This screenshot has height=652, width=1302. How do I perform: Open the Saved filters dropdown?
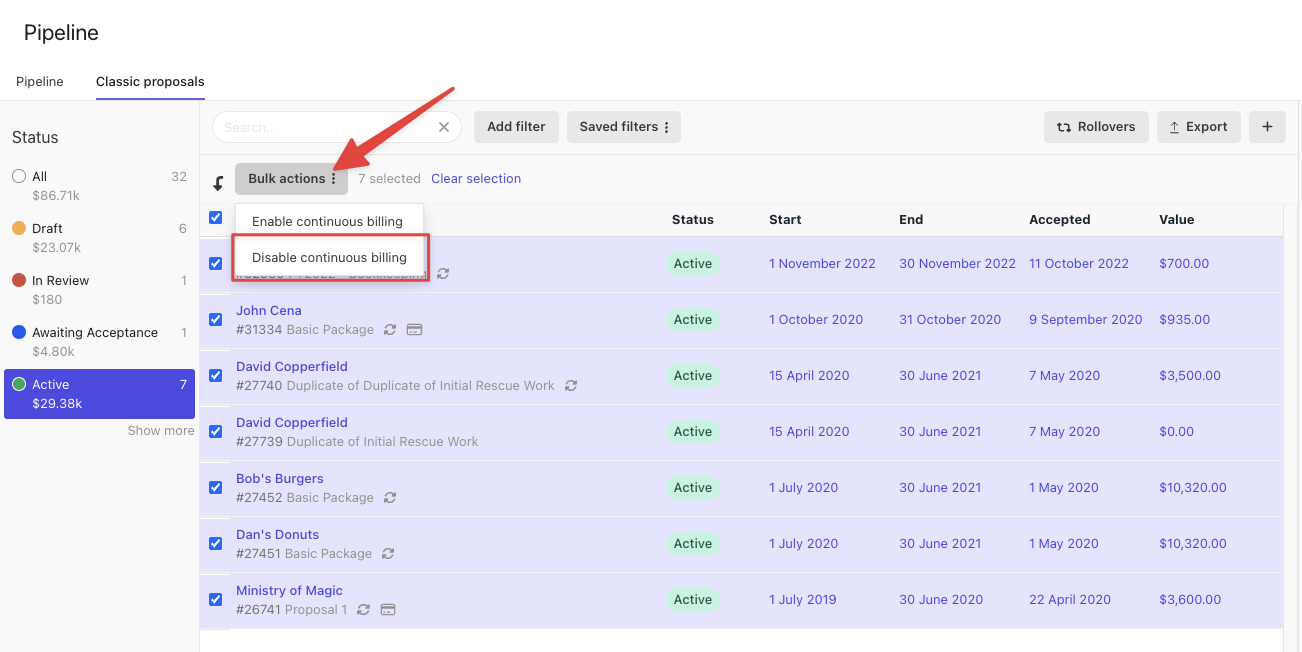pos(624,127)
